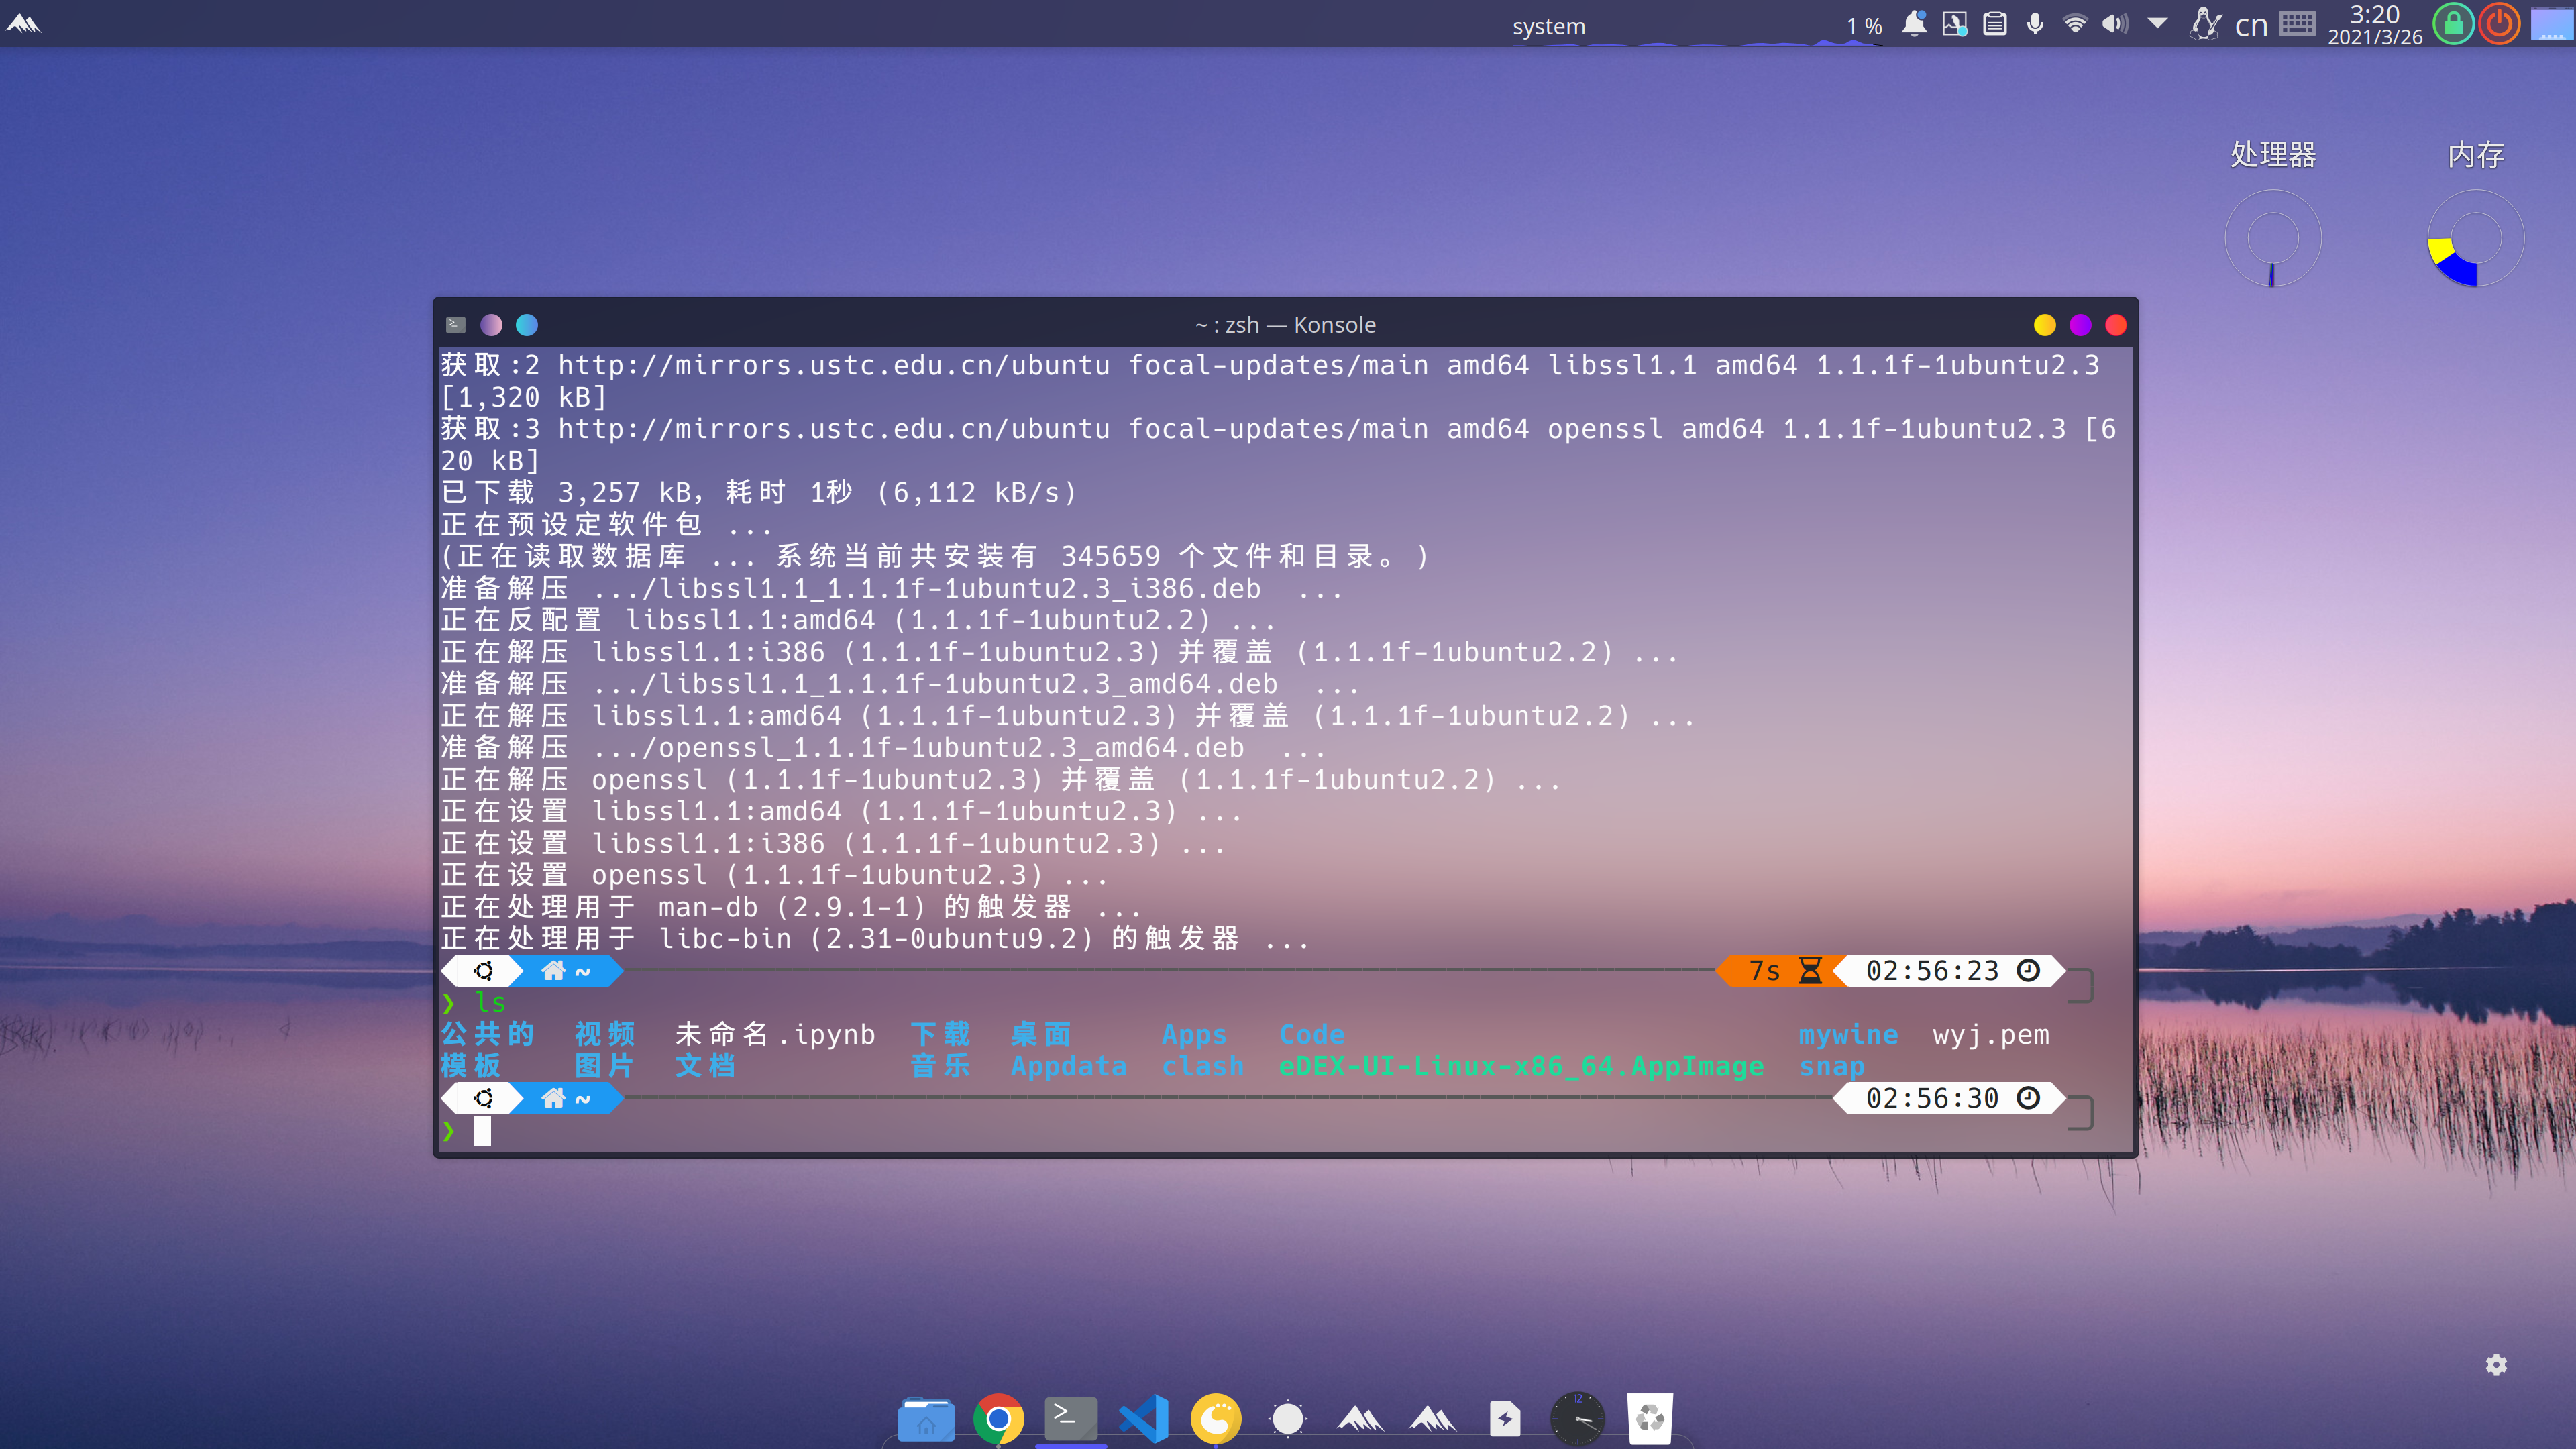Click the '02:56:30' prompt timestamp
2576x1449 pixels.
[x=1932, y=1099]
